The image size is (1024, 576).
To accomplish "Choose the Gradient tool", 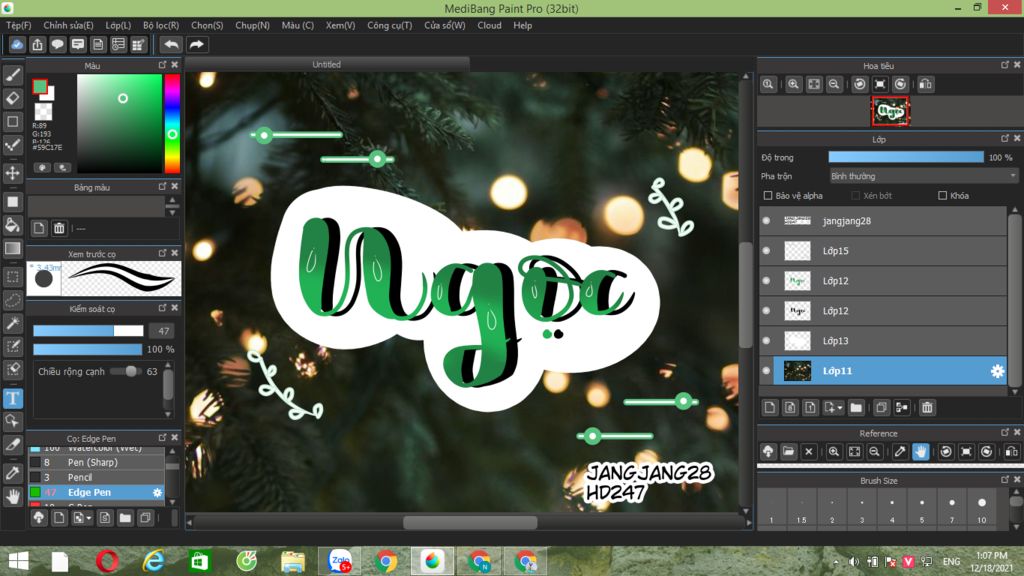I will click(x=12, y=248).
